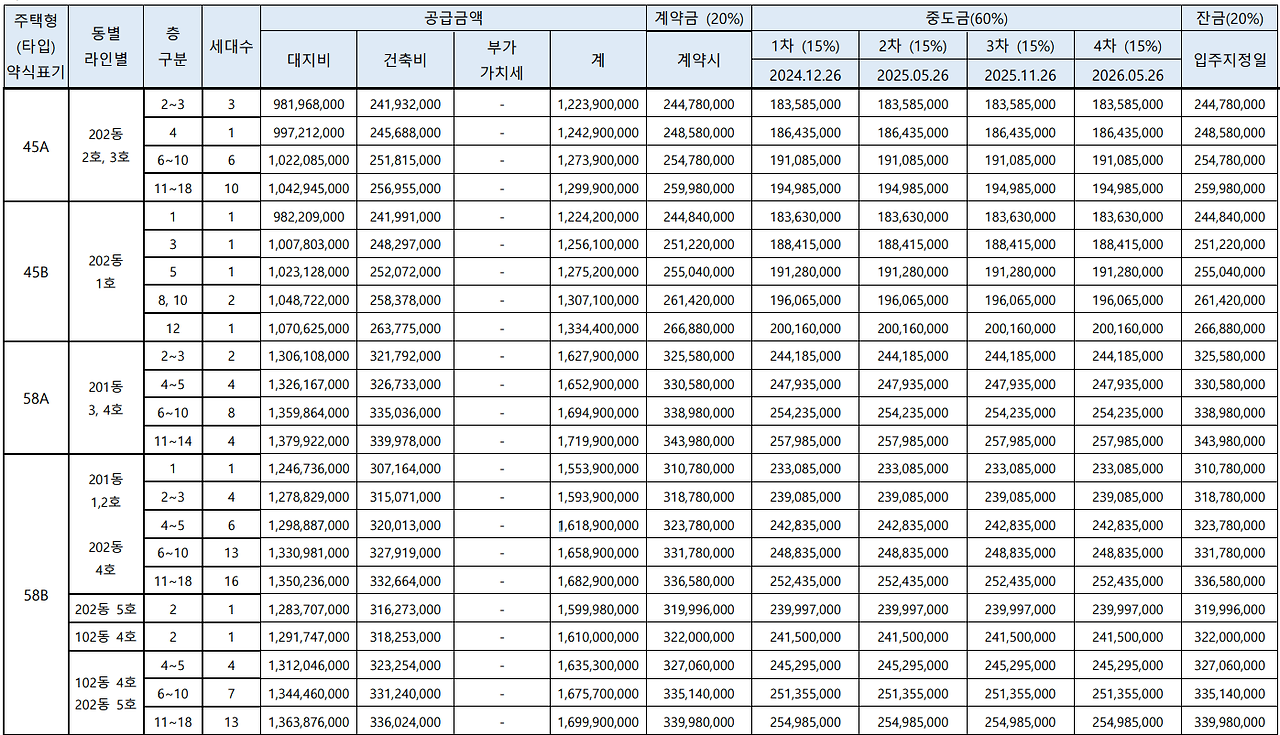The image size is (1280, 735).
Task: Click the date 2026.05.26
Action: pyautogui.click(x=1127, y=75)
